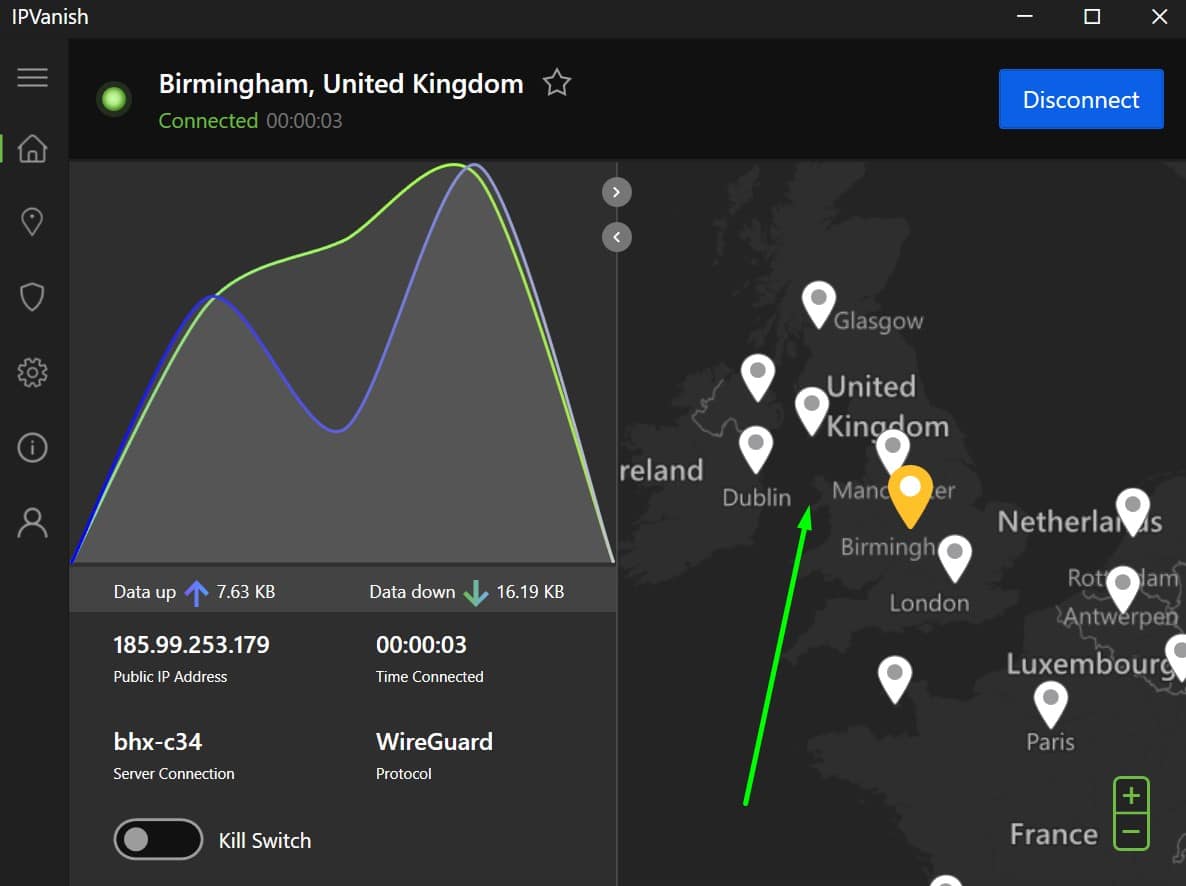This screenshot has height=886, width=1186.
Task: Open the Info icon in sidebar
Action: pyautogui.click(x=33, y=447)
